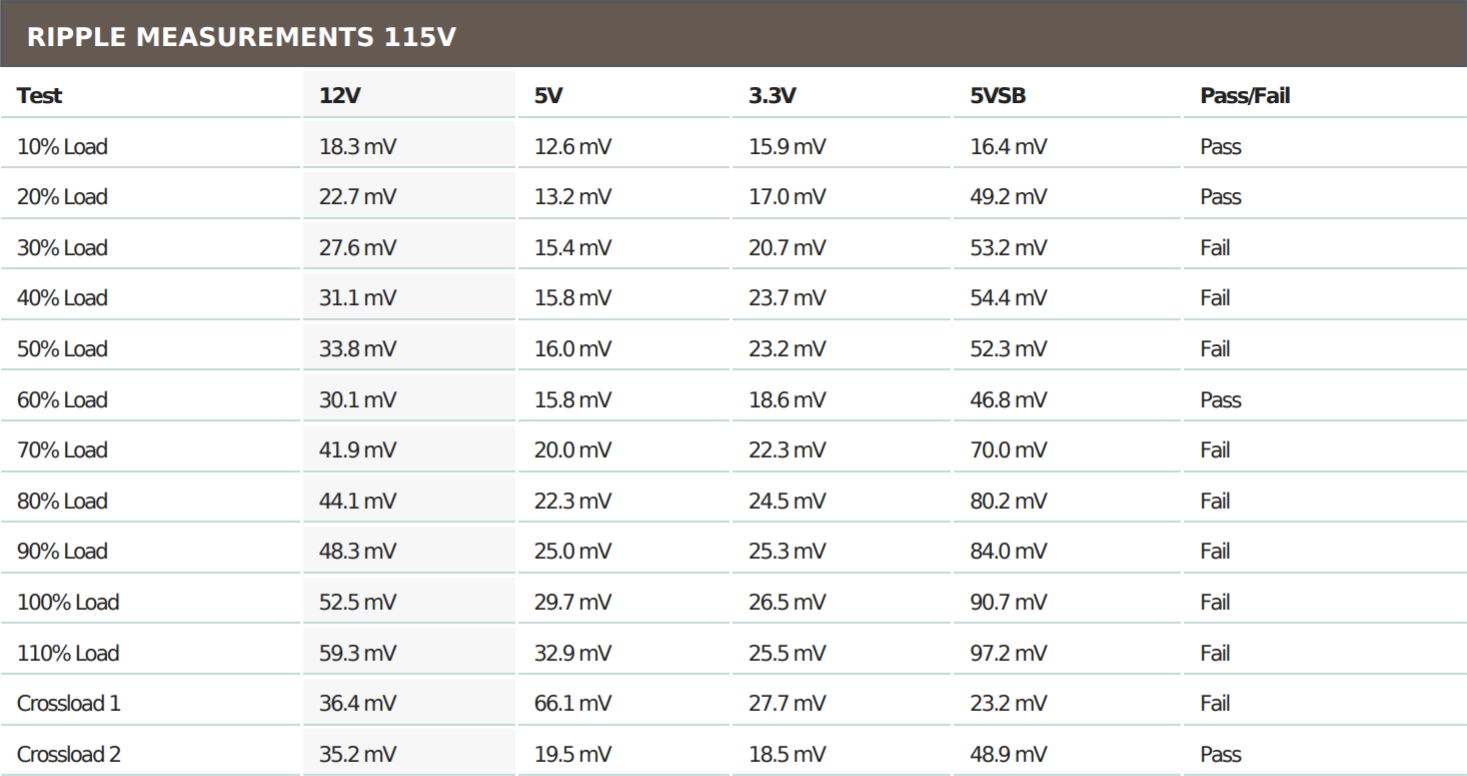Click the 48.3 mV value for 90% Load
The width and height of the screenshot is (1467, 776).
(358, 551)
